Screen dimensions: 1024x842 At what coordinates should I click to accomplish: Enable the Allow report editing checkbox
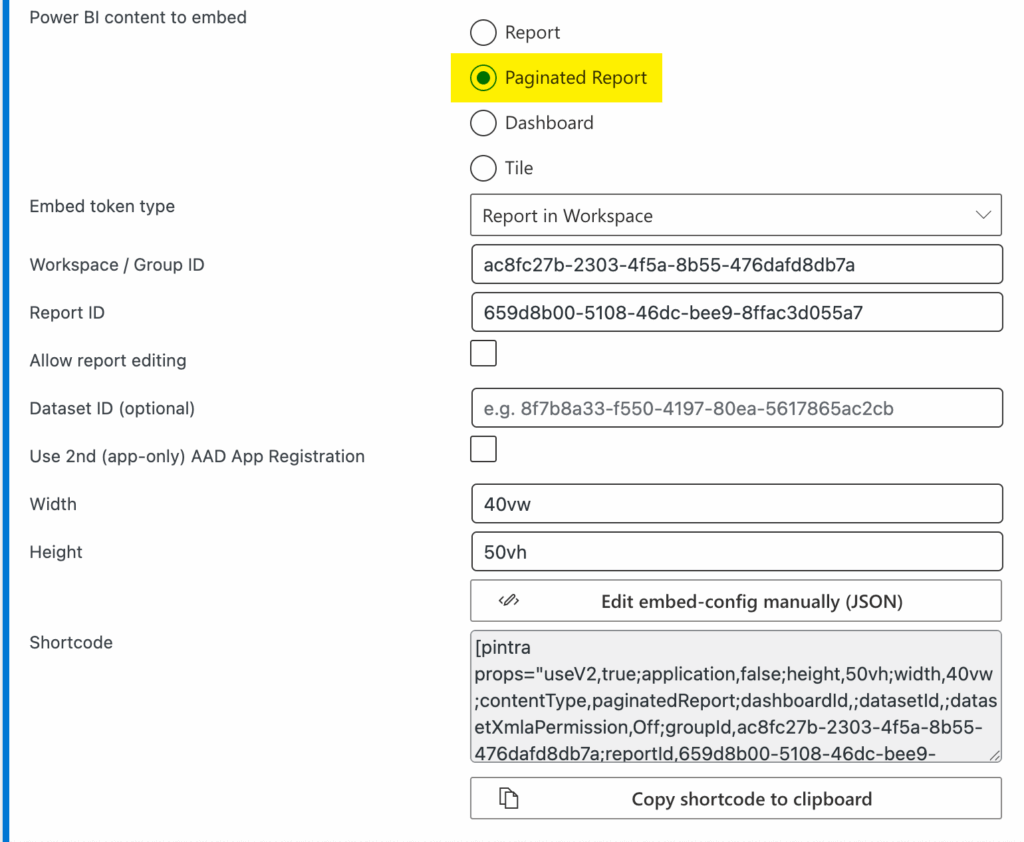pyautogui.click(x=484, y=353)
